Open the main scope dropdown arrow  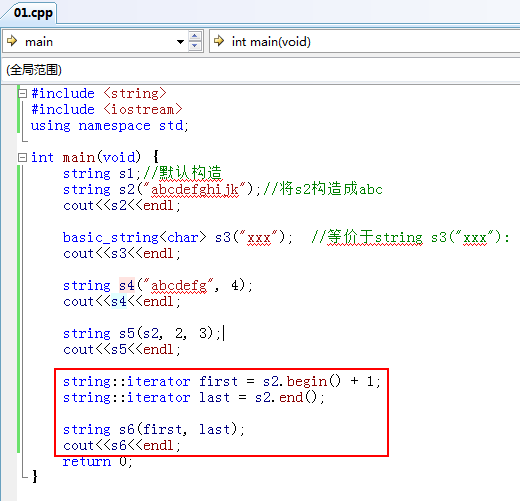coord(180,42)
